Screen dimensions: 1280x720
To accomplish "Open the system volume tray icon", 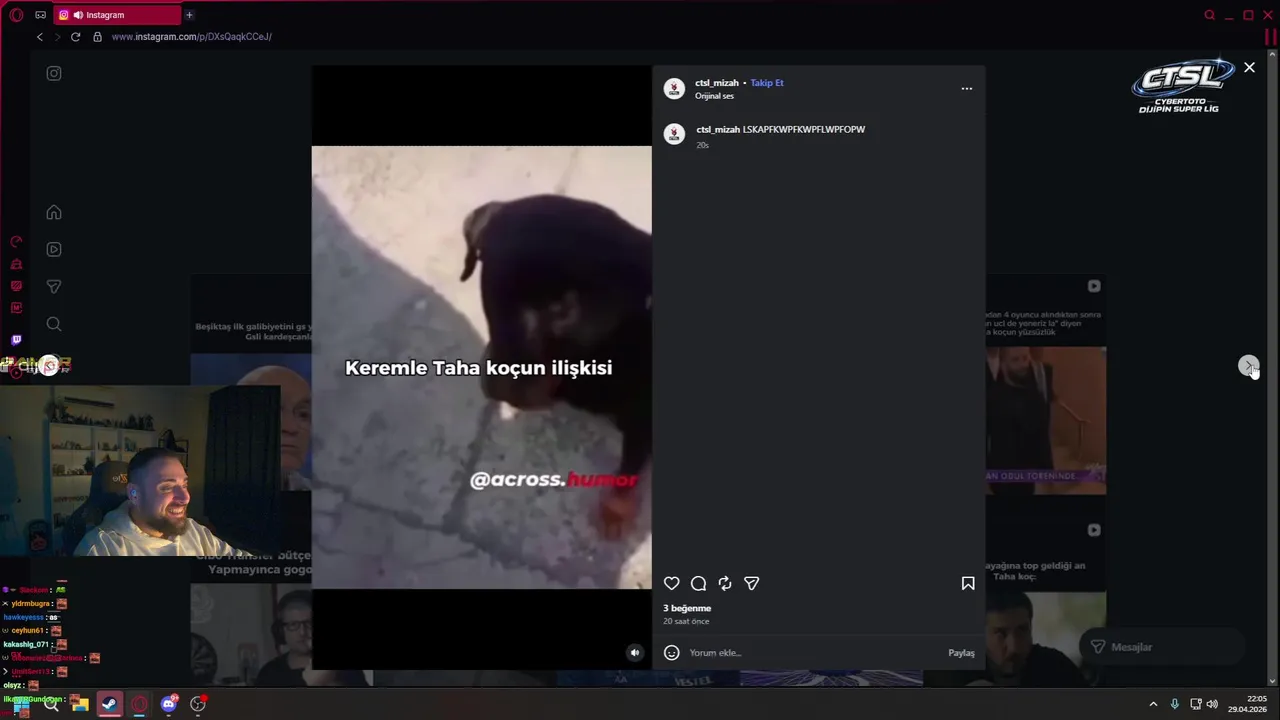I will click(1212, 704).
